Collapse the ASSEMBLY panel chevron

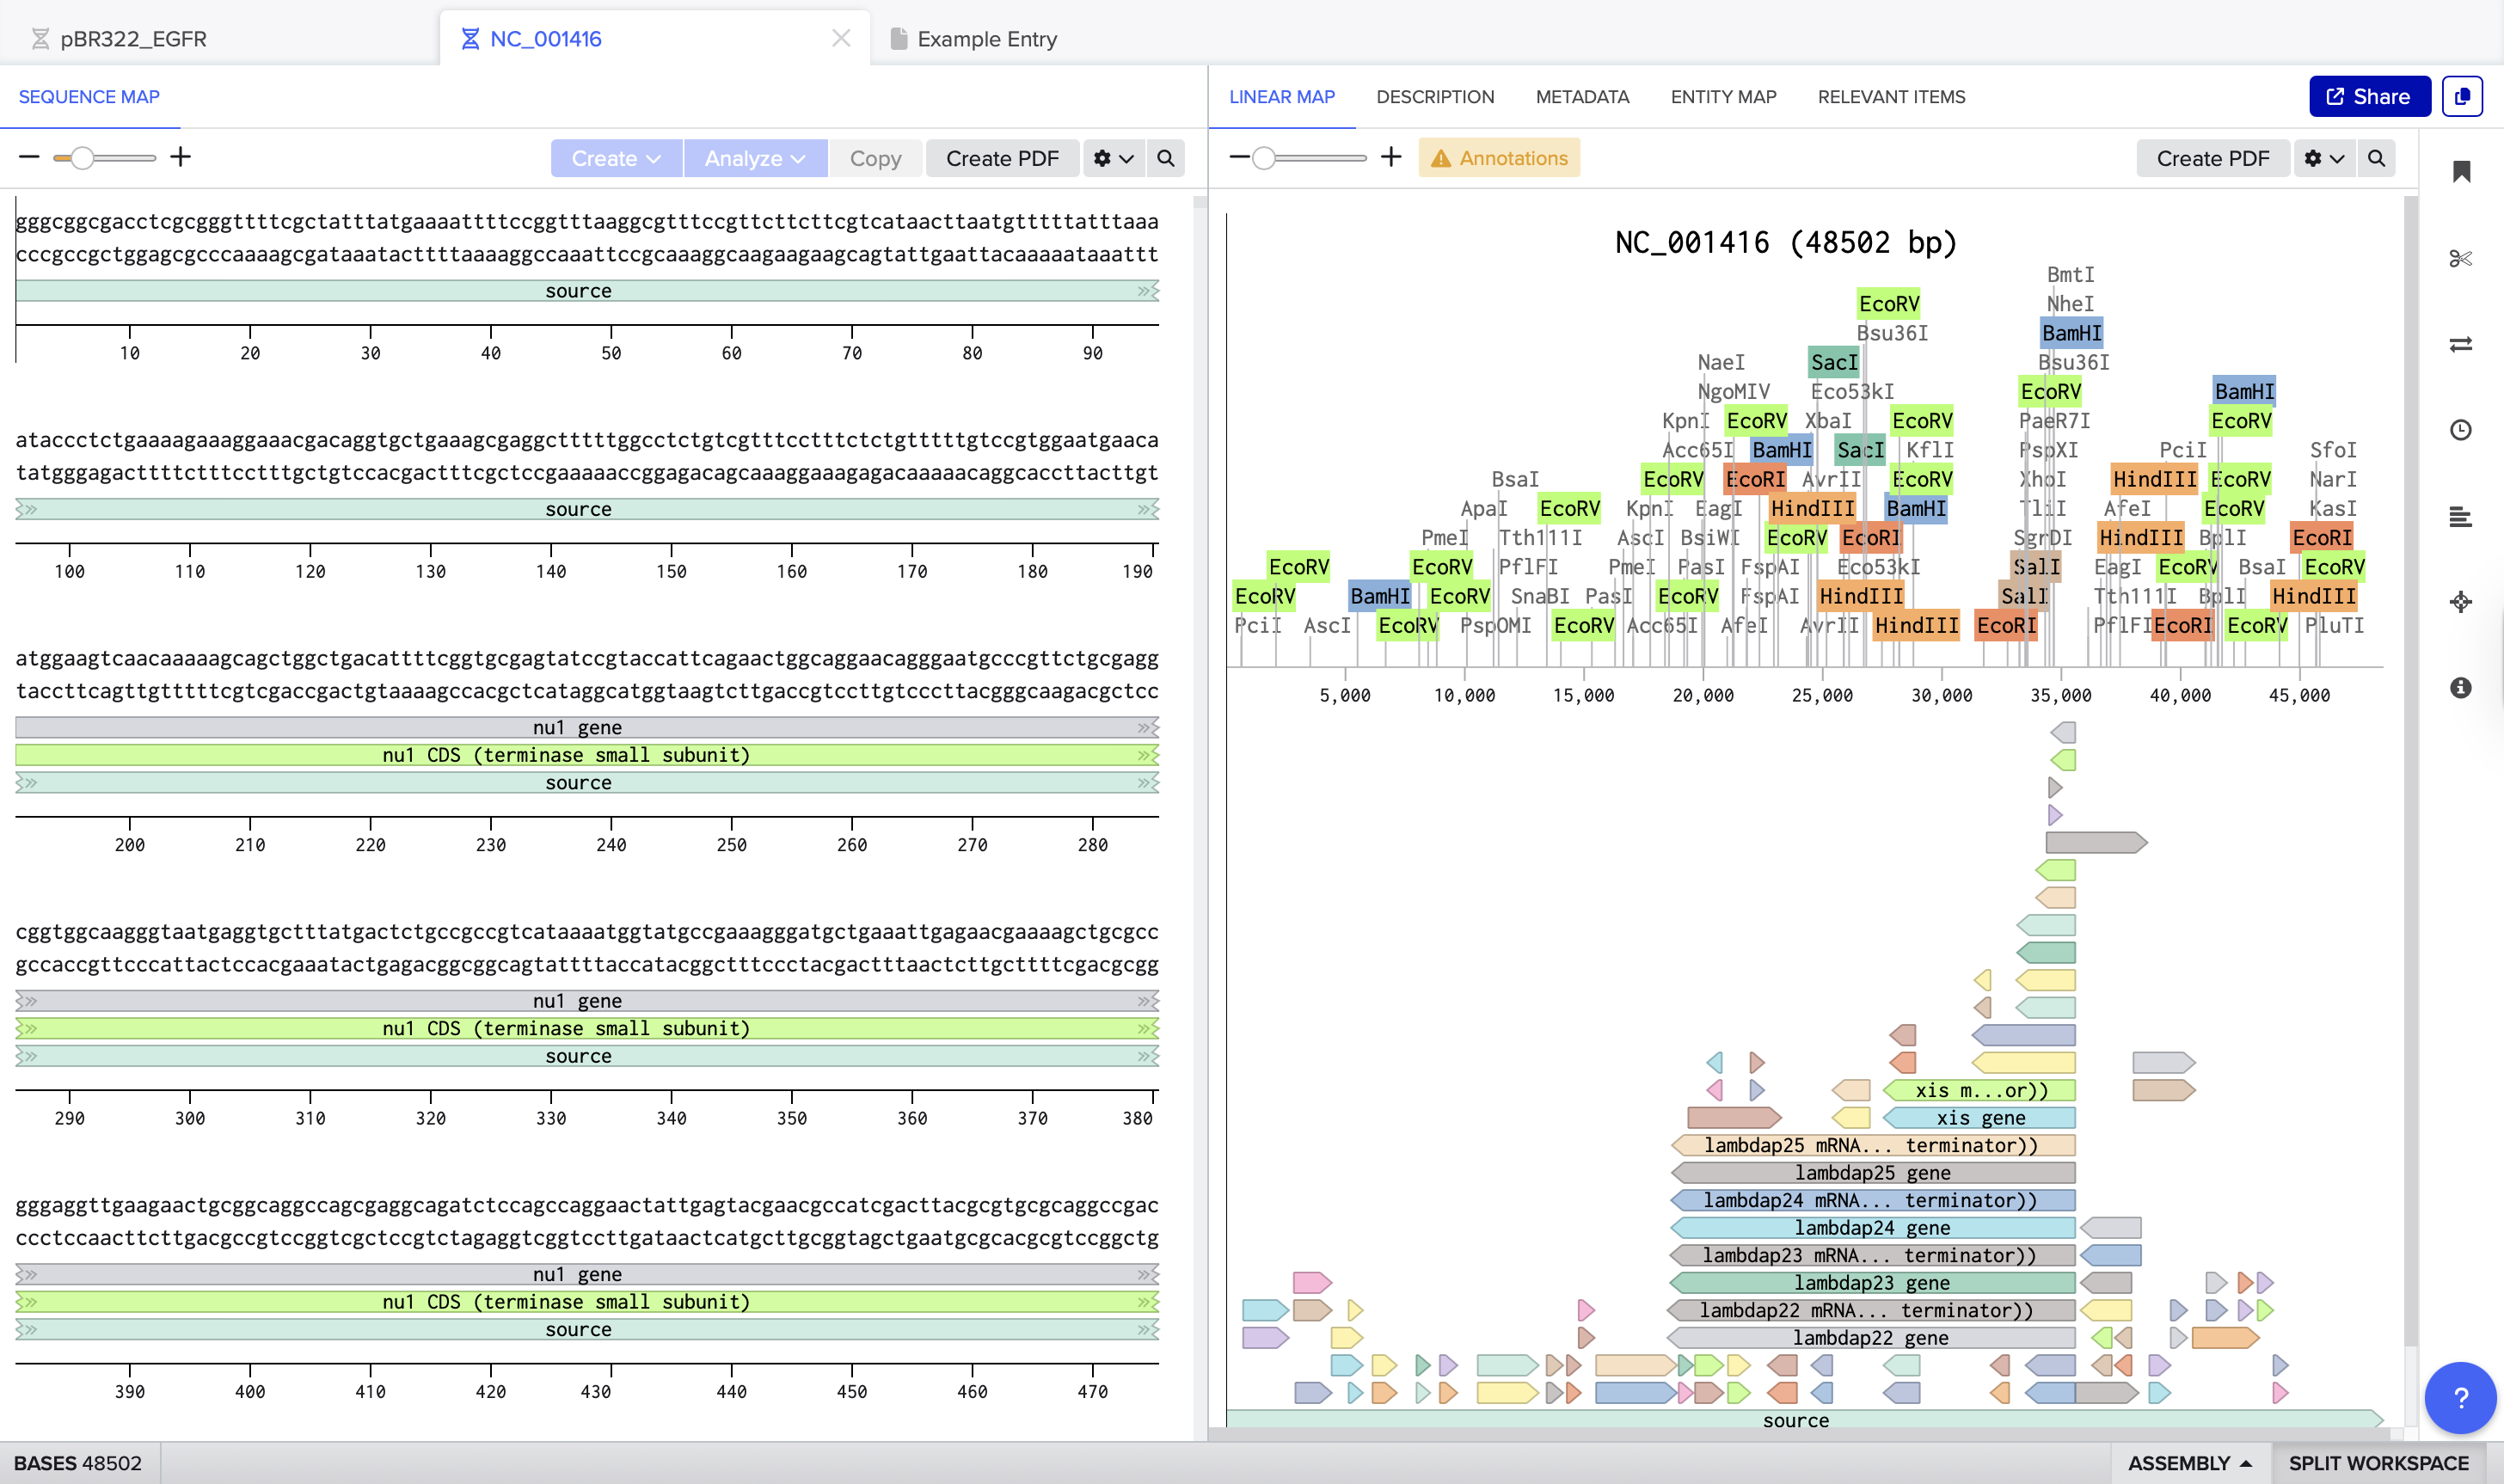(2247, 1462)
